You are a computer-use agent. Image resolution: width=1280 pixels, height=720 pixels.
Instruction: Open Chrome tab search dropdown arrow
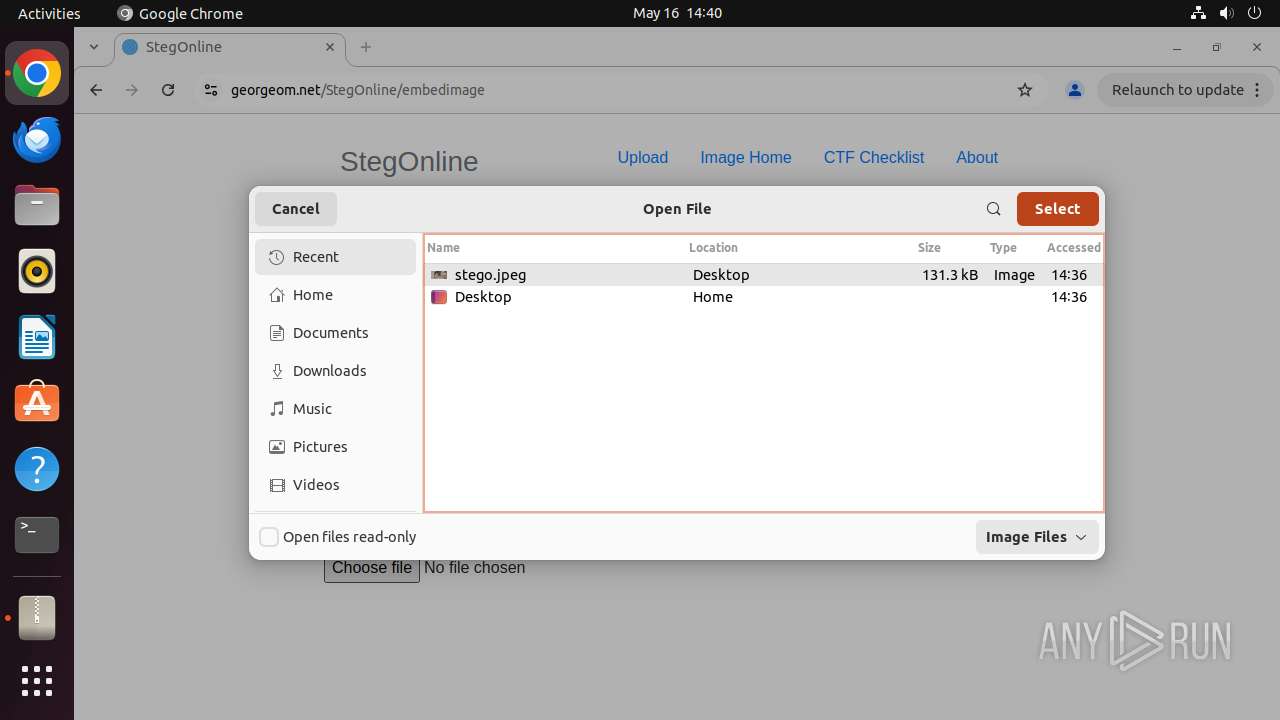click(x=93, y=47)
